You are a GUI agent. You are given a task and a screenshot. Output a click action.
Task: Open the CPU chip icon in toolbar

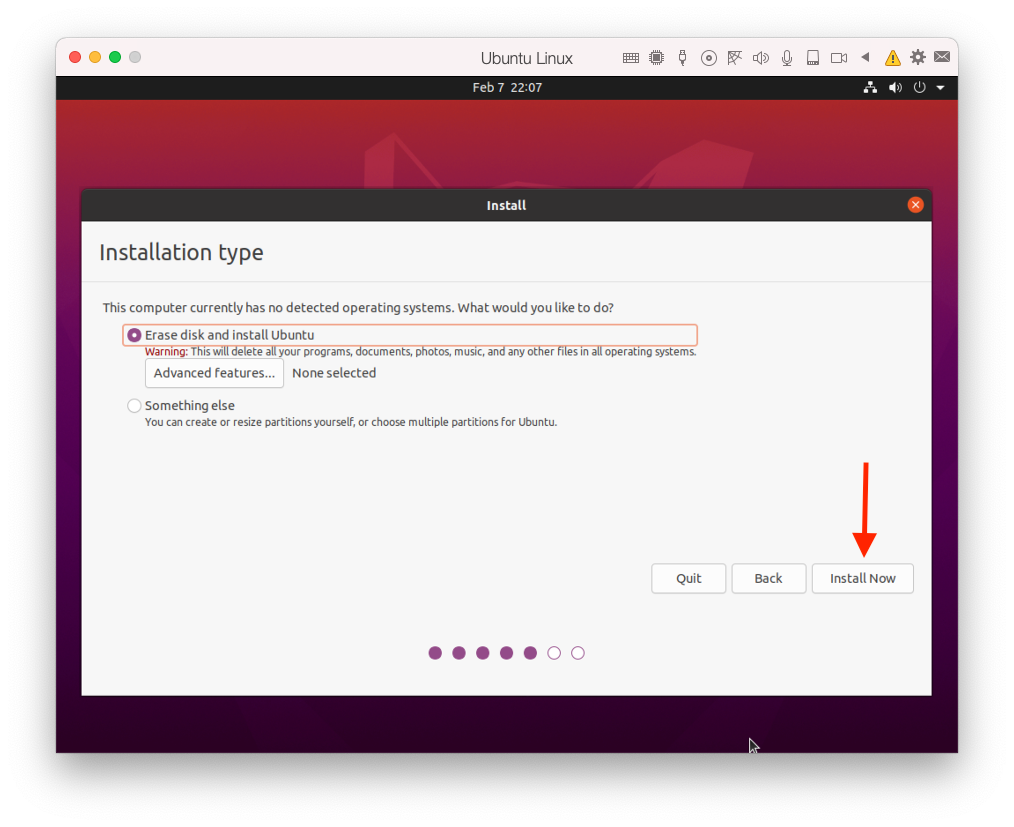click(657, 58)
